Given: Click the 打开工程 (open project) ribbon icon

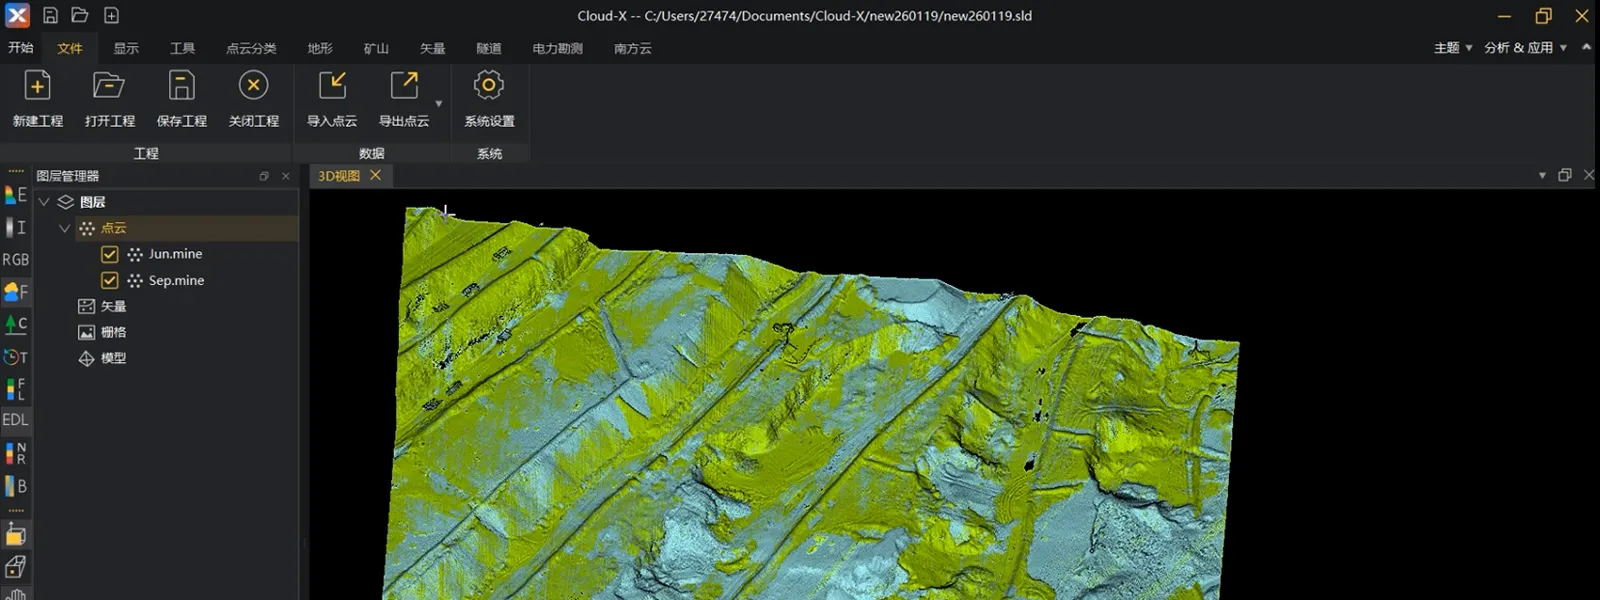Looking at the screenshot, I should (x=109, y=86).
